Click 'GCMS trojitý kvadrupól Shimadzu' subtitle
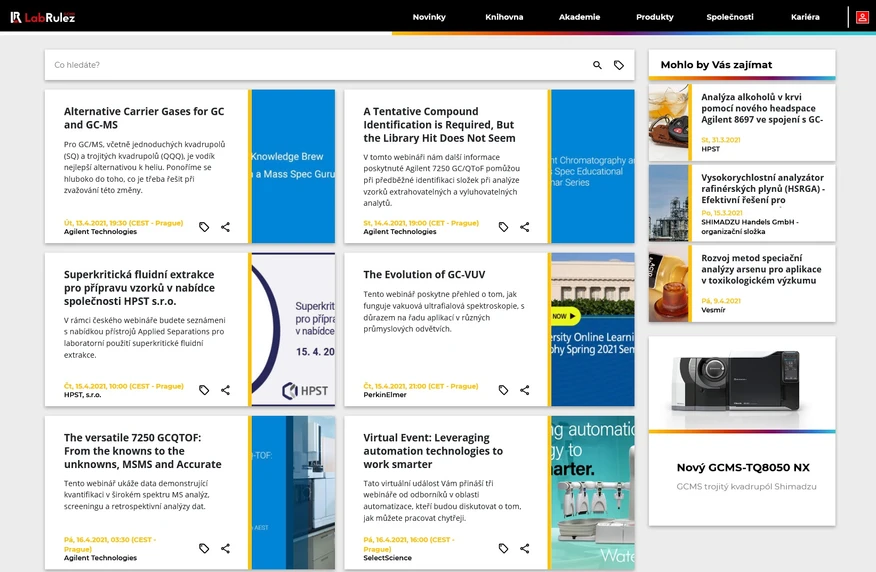Viewport: 876px width, 572px height. [x=746, y=487]
